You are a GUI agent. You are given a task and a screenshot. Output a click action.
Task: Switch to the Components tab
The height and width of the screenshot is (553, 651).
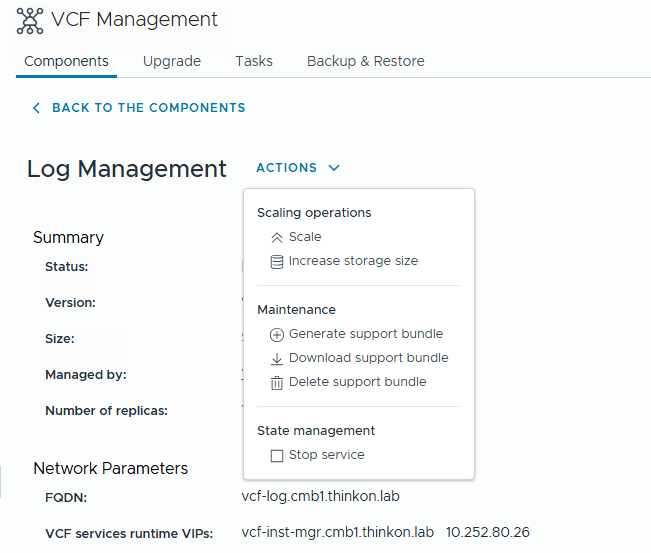tap(66, 61)
